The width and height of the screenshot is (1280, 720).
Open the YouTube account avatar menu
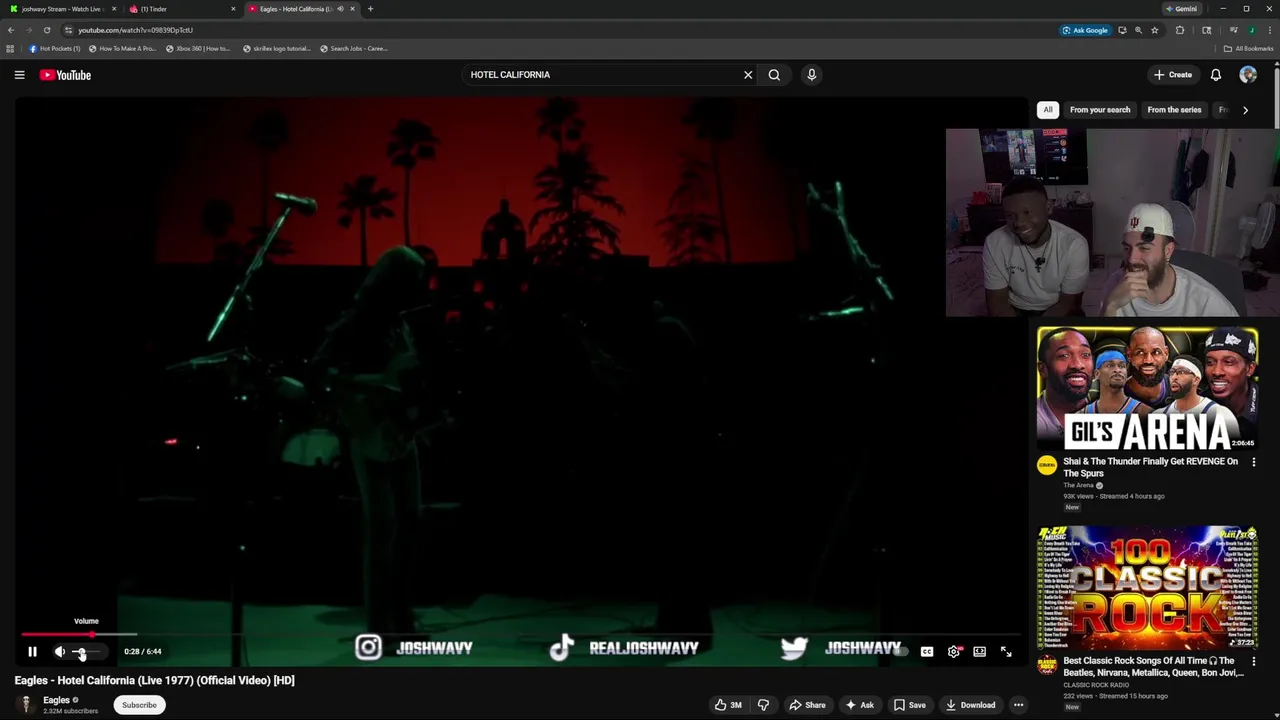(1248, 75)
